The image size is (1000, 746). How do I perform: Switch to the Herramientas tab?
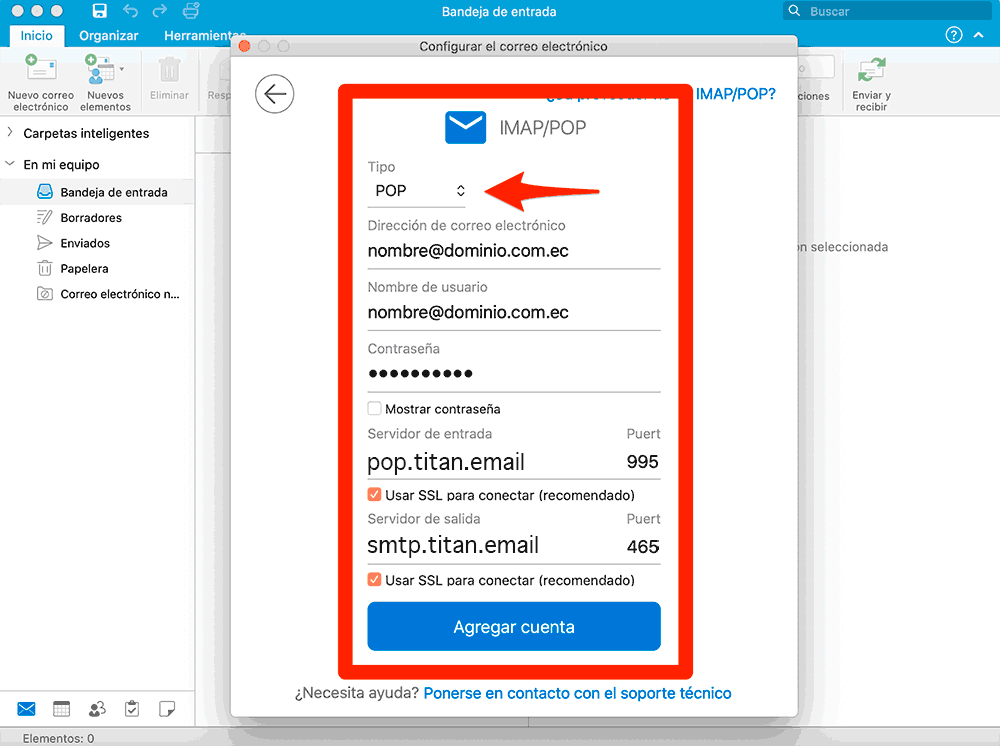point(204,36)
